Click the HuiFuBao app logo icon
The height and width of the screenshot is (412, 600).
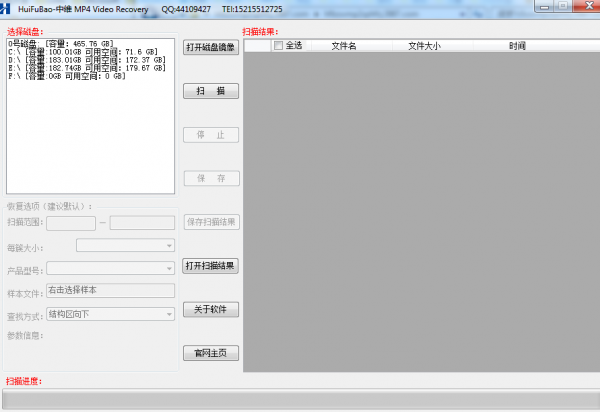coord(5,8)
